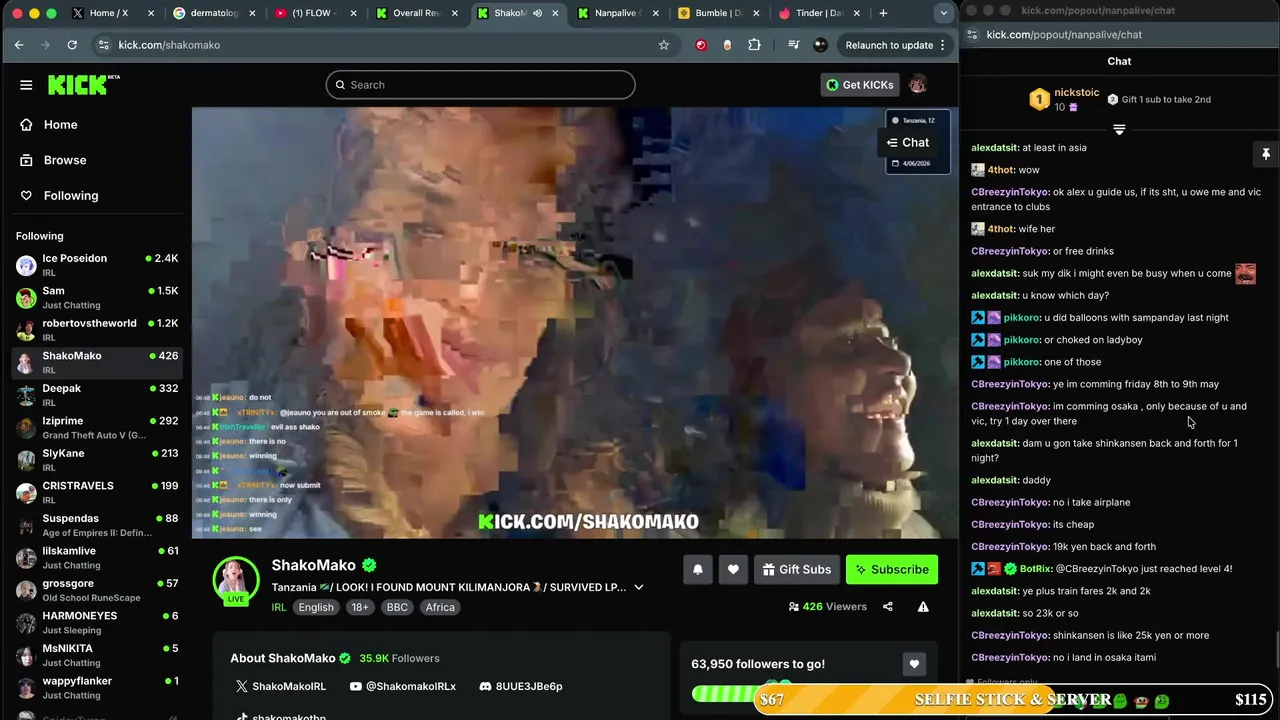
Task: Go forward in Chrome browser
Action: click(45, 45)
